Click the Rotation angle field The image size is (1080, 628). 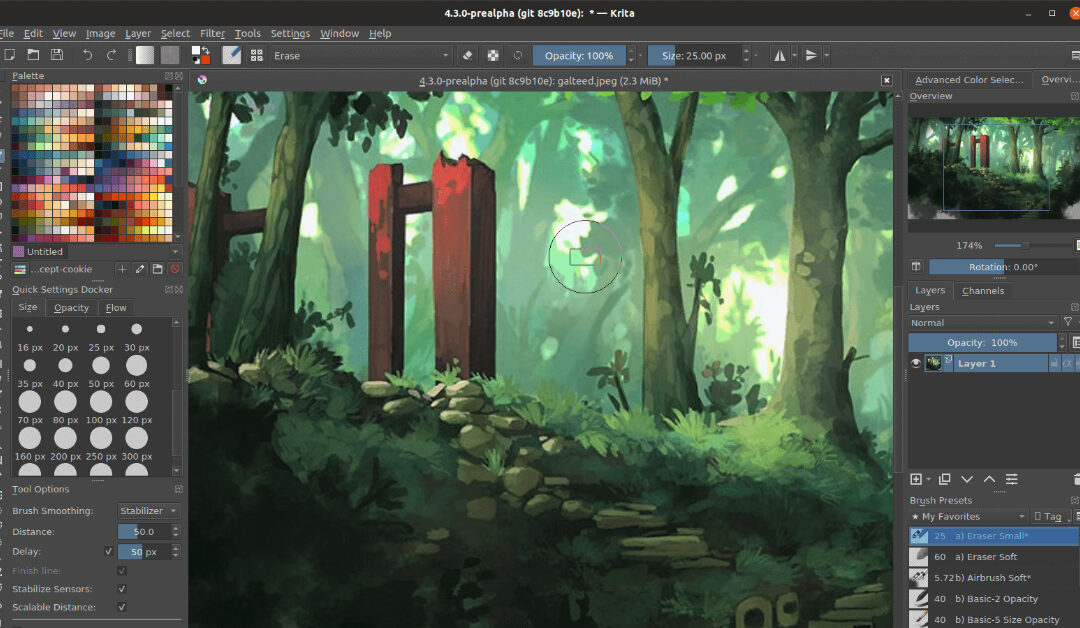pos(1004,267)
